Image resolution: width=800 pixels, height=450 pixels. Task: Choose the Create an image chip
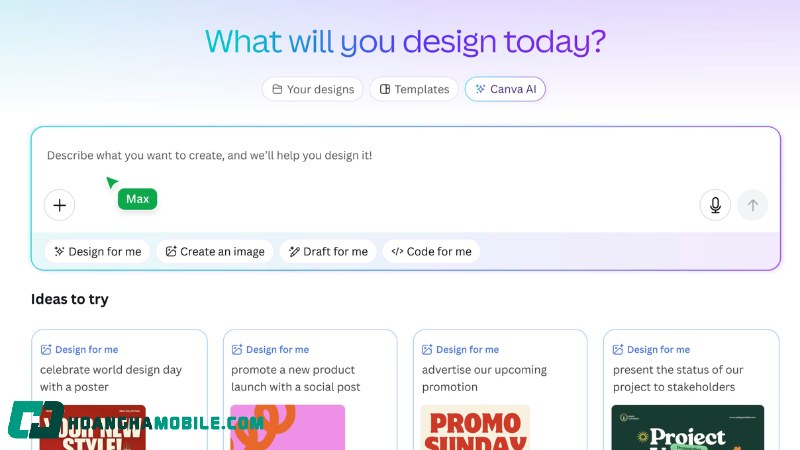coord(214,252)
